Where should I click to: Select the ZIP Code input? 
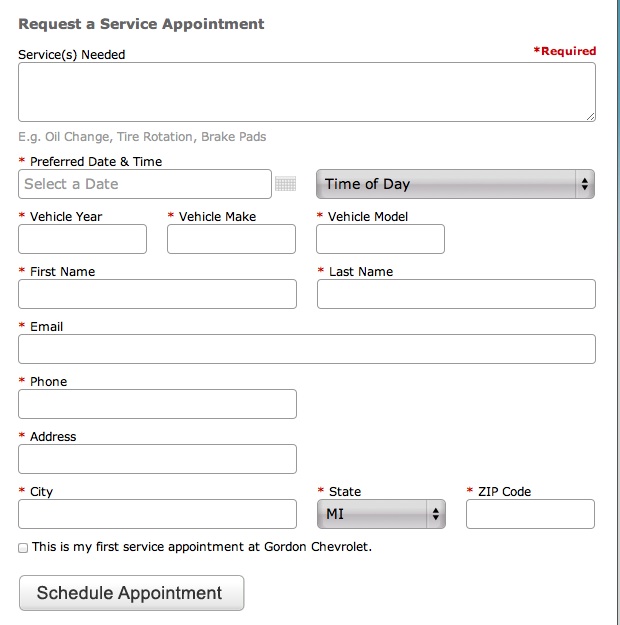530,514
